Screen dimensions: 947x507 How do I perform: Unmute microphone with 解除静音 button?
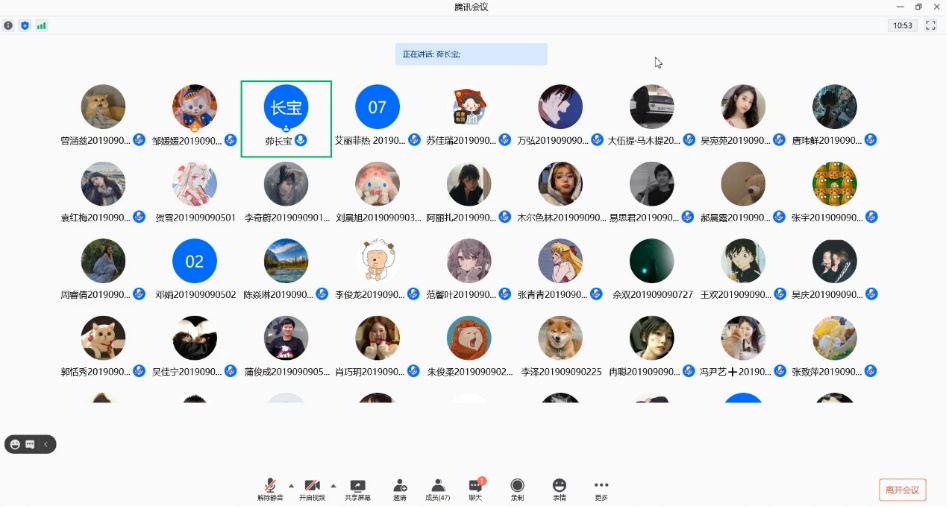coord(270,487)
